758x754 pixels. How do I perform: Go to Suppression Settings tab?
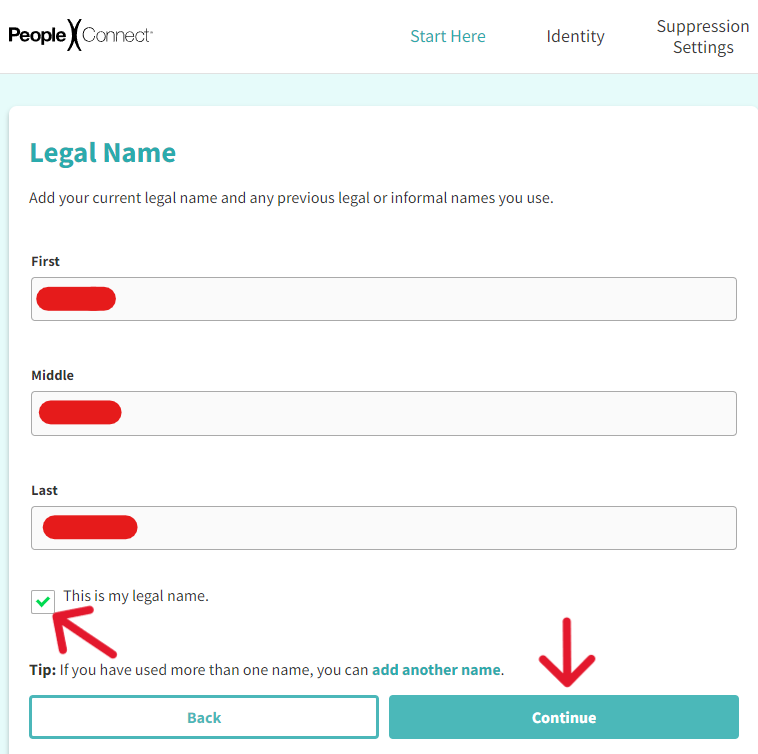pyautogui.click(x=703, y=37)
